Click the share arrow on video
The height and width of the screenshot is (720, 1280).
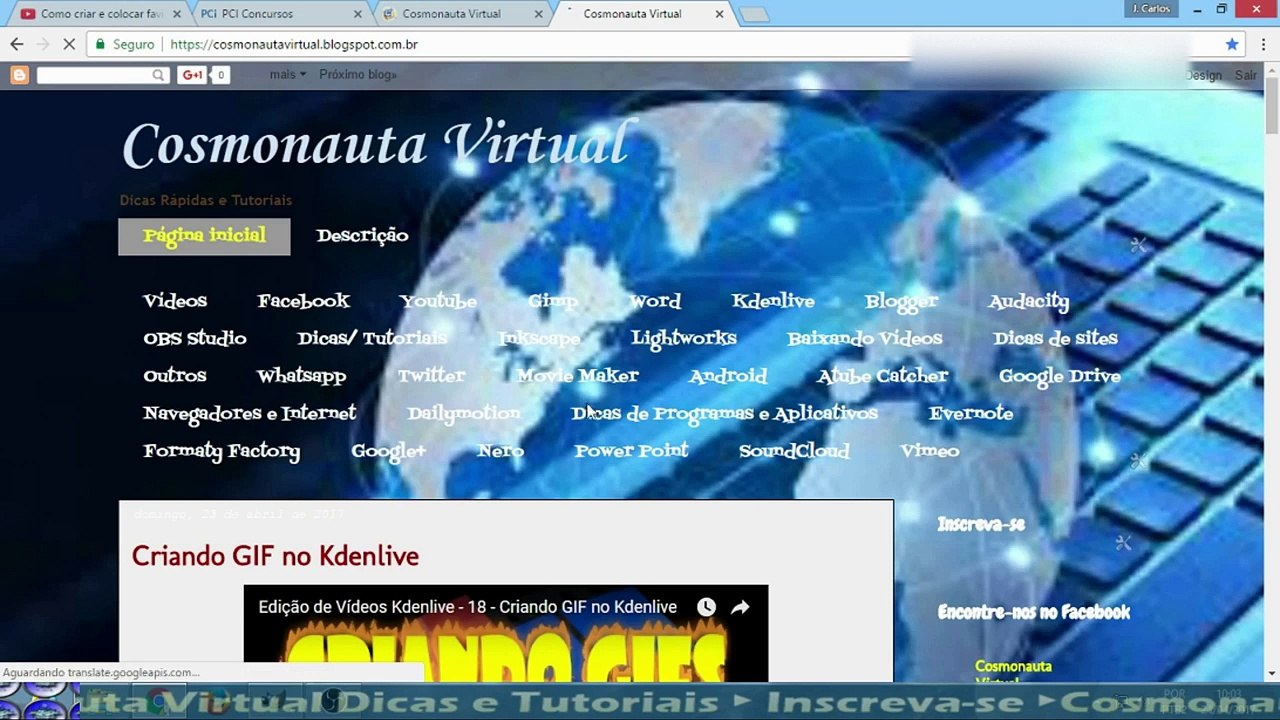click(740, 607)
